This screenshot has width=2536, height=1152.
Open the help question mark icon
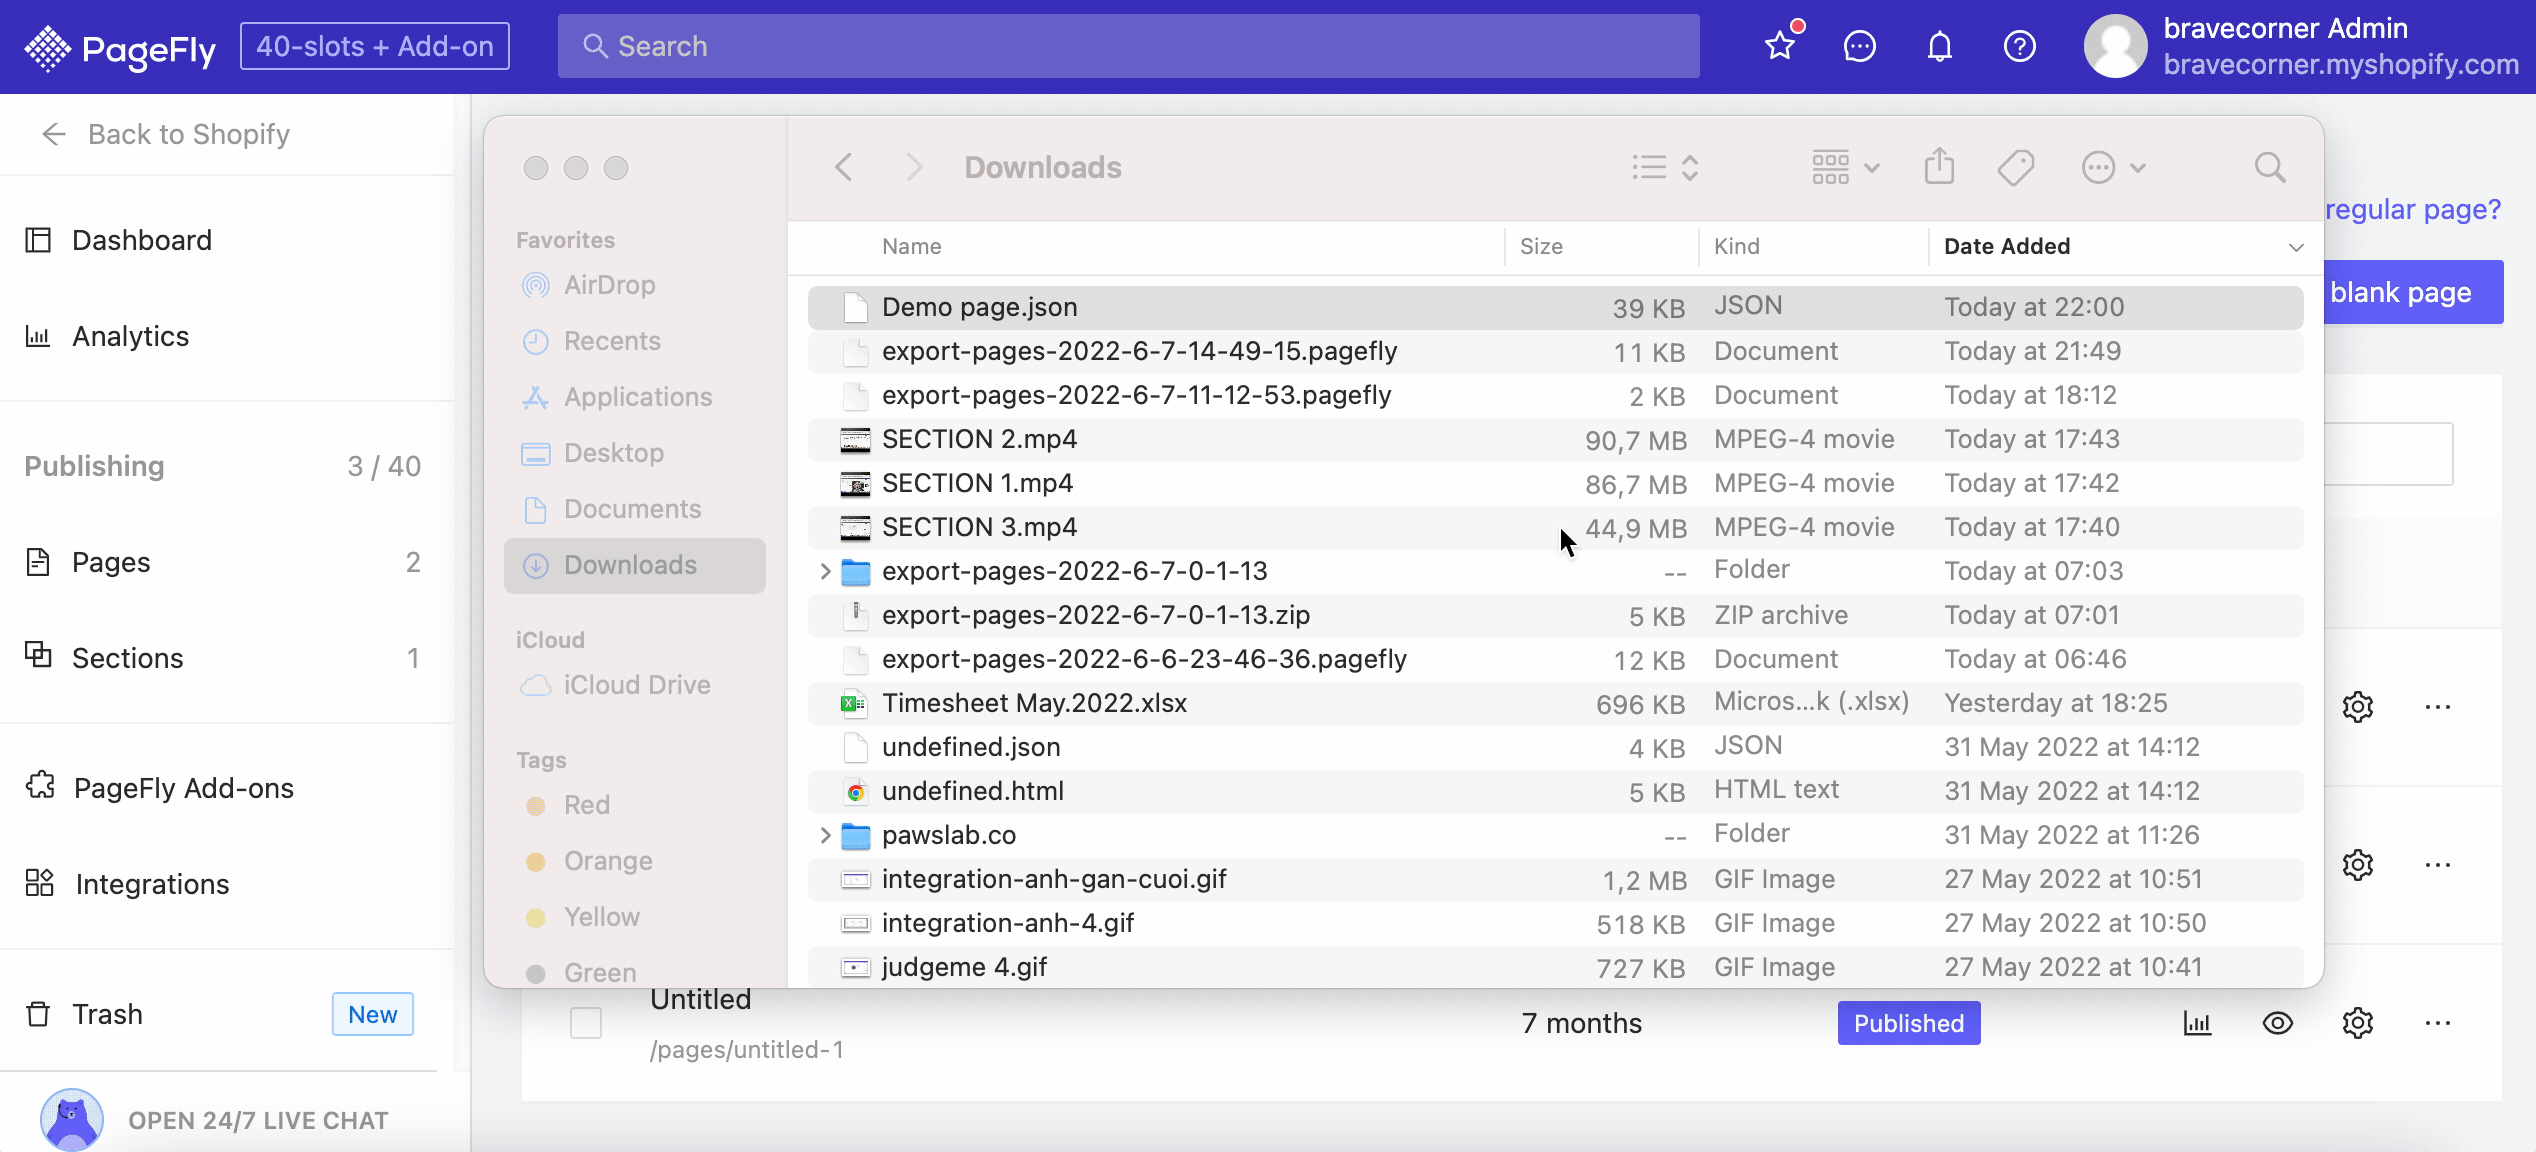coord(2020,46)
